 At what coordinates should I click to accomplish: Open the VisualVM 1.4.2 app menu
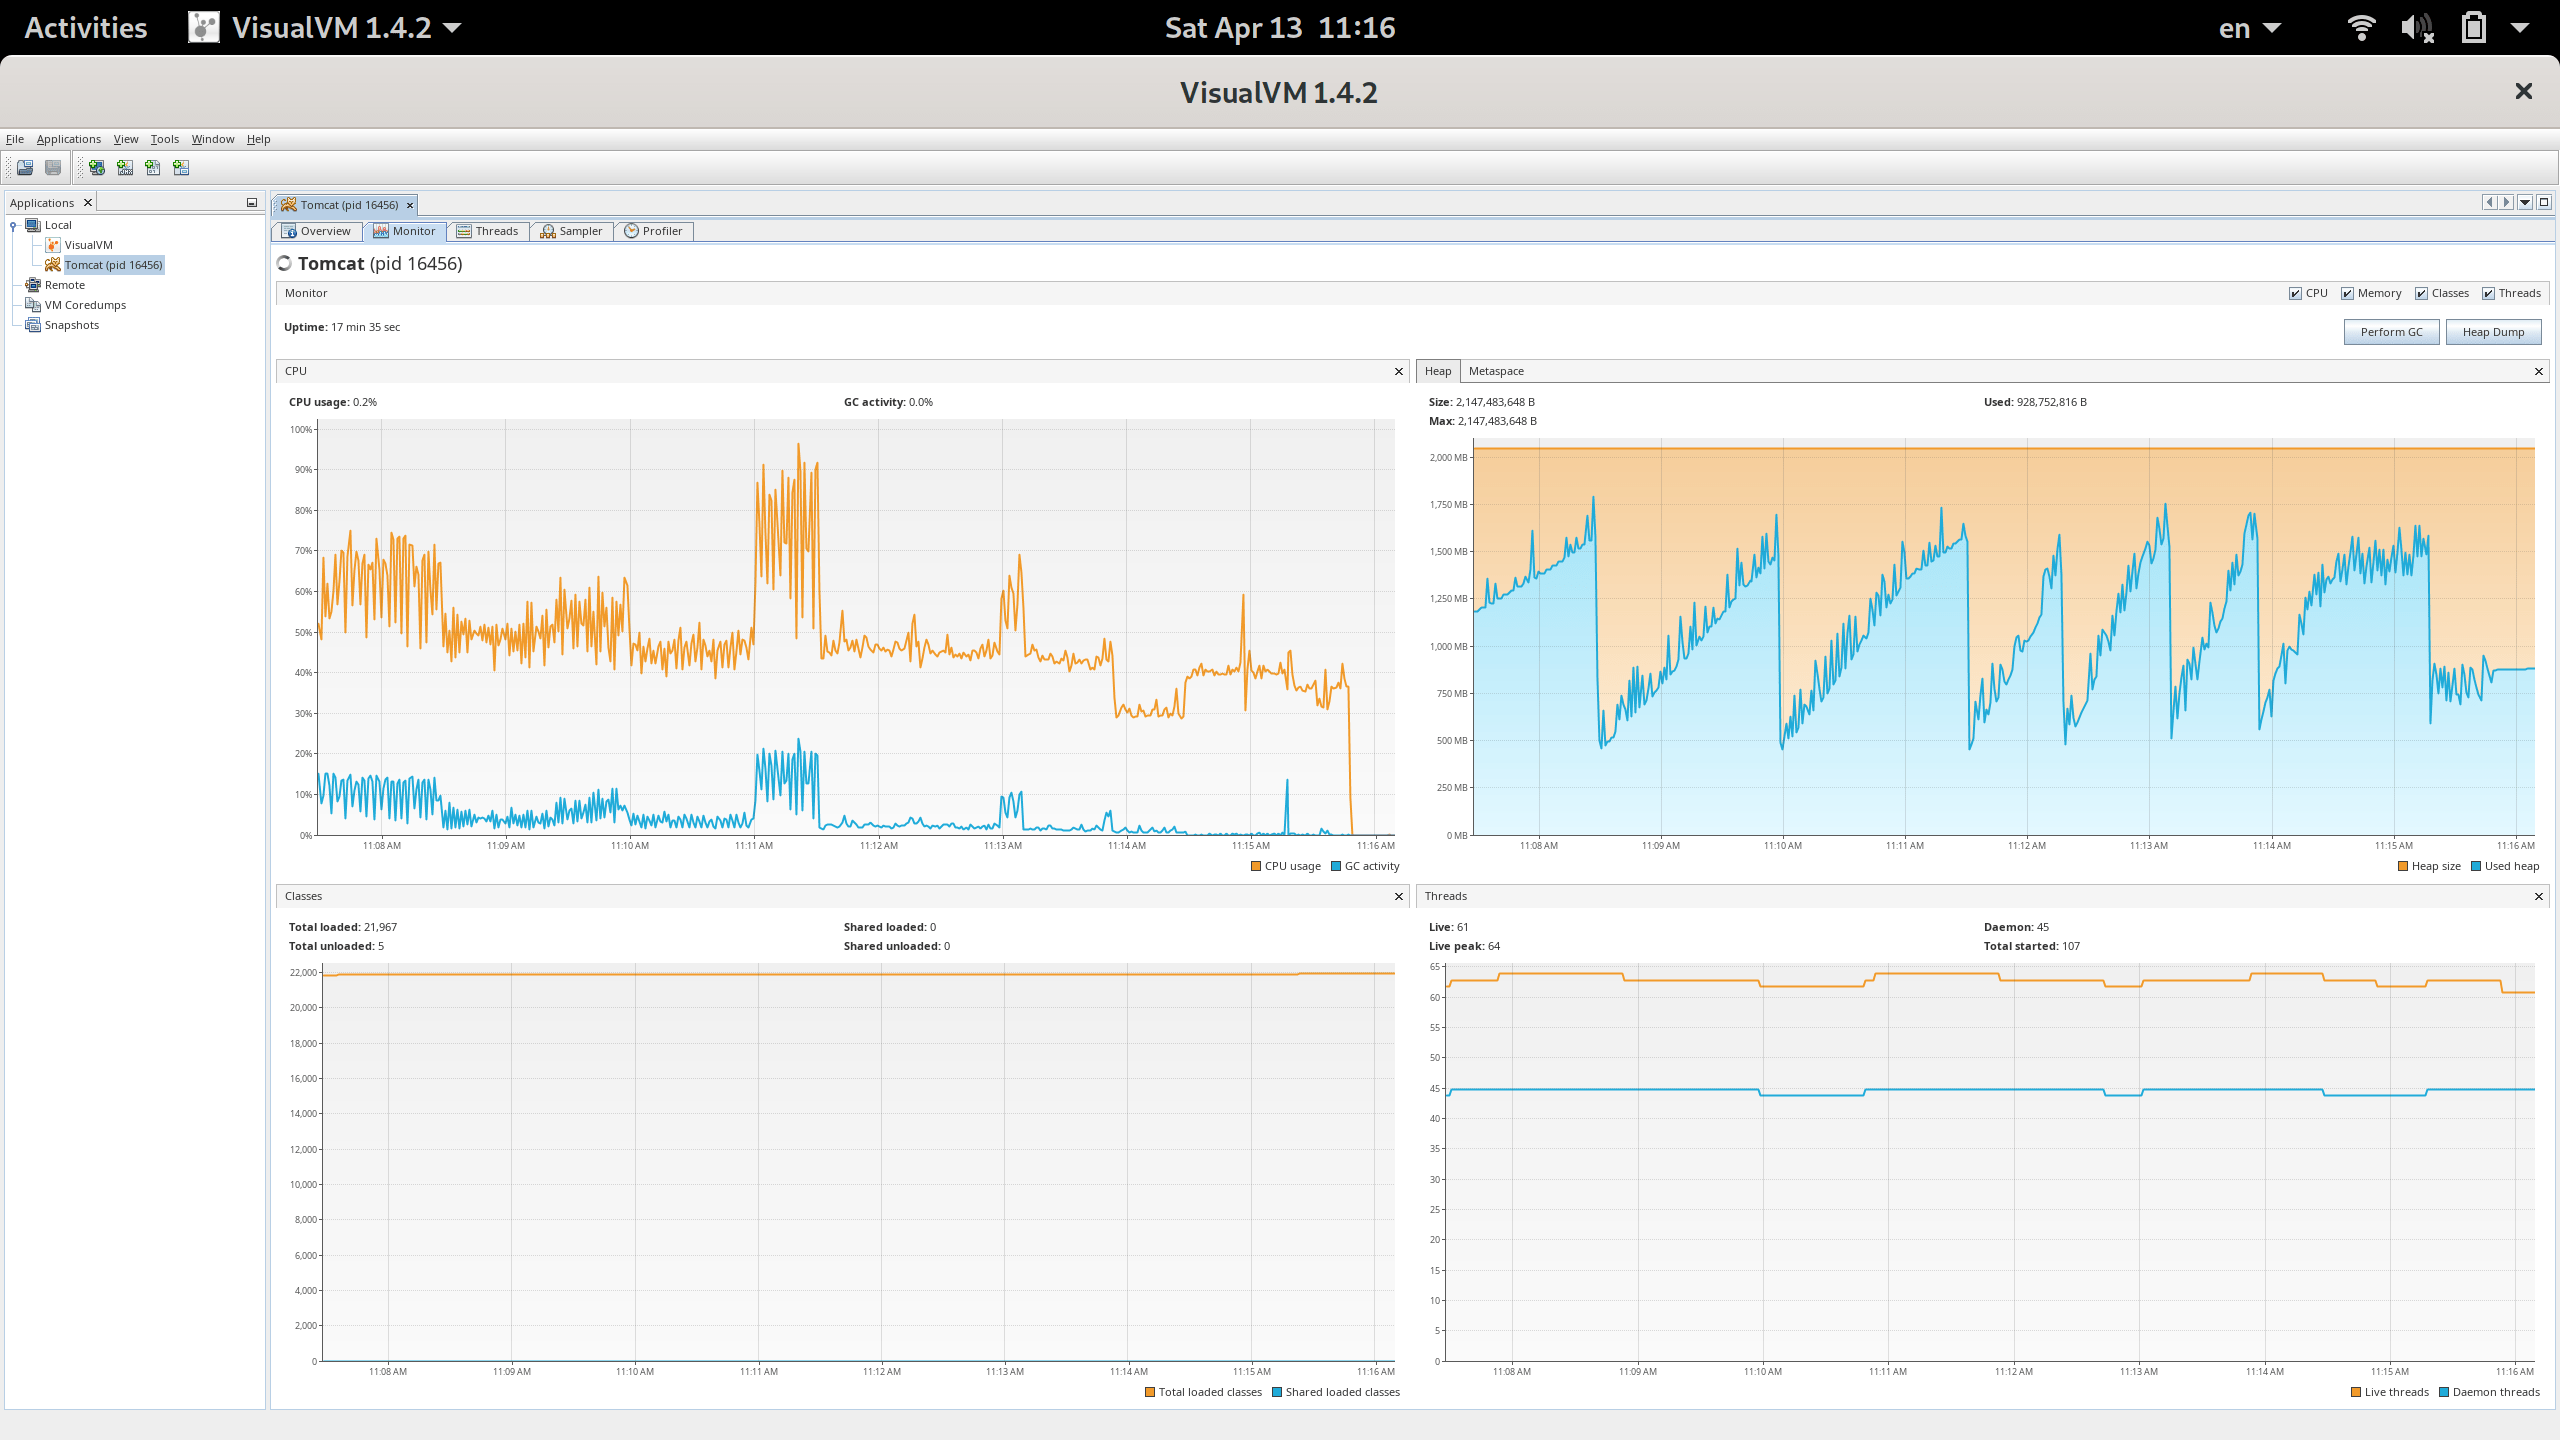[x=325, y=27]
